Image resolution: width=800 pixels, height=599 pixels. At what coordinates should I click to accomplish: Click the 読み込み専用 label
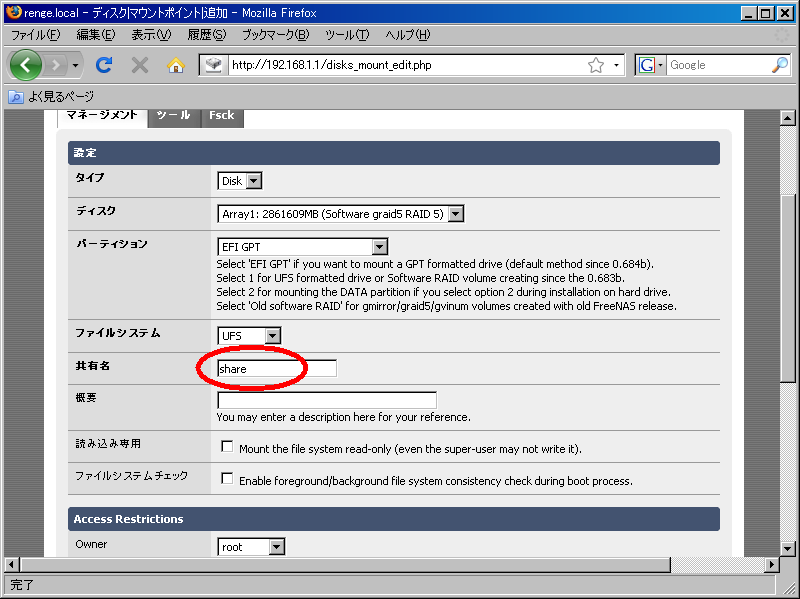pyautogui.click(x=108, y=443)
